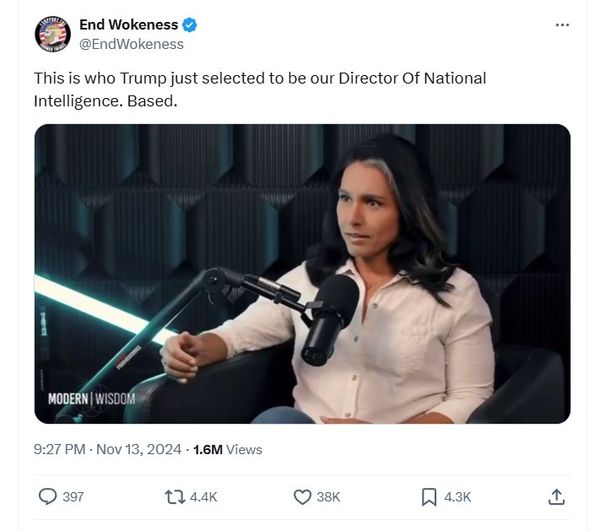The width and height of the screenshot is (600, 531).
Task: Bookmark this post
Action: tap(429, 497)
